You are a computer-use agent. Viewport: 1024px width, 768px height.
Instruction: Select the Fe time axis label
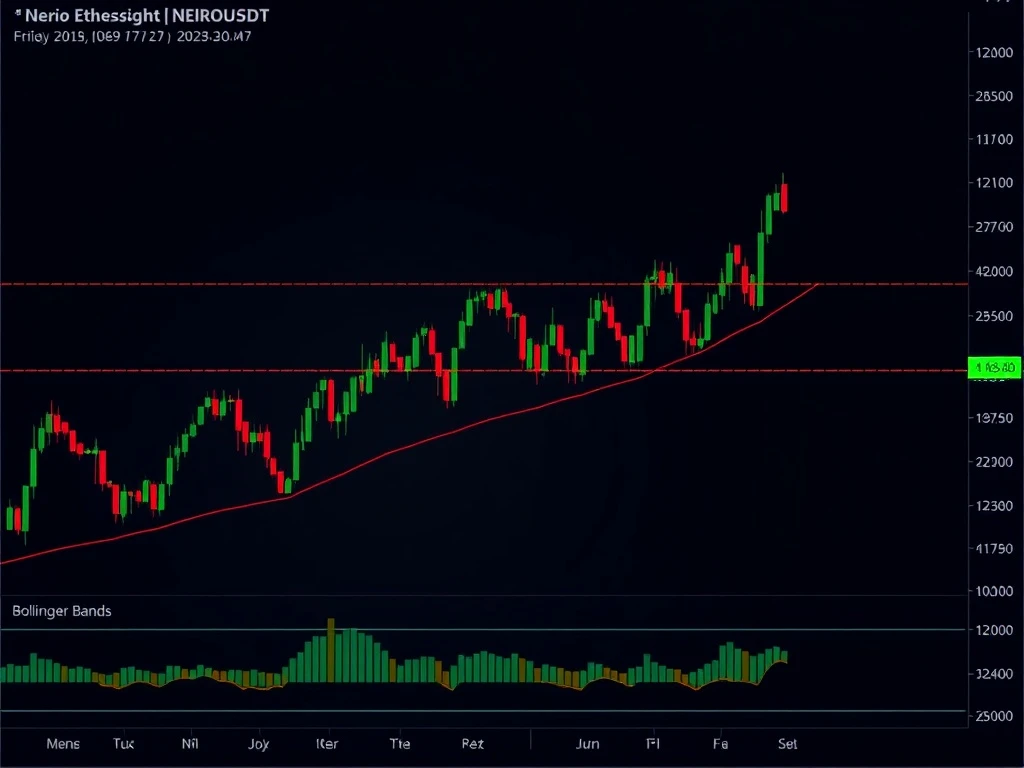720,744
